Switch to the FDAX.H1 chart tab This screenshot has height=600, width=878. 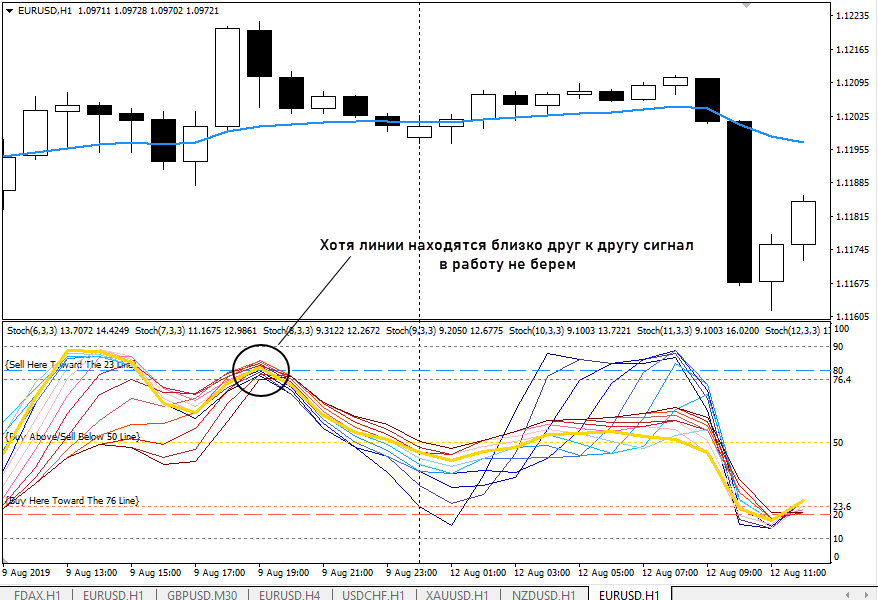tap(35, 593)
